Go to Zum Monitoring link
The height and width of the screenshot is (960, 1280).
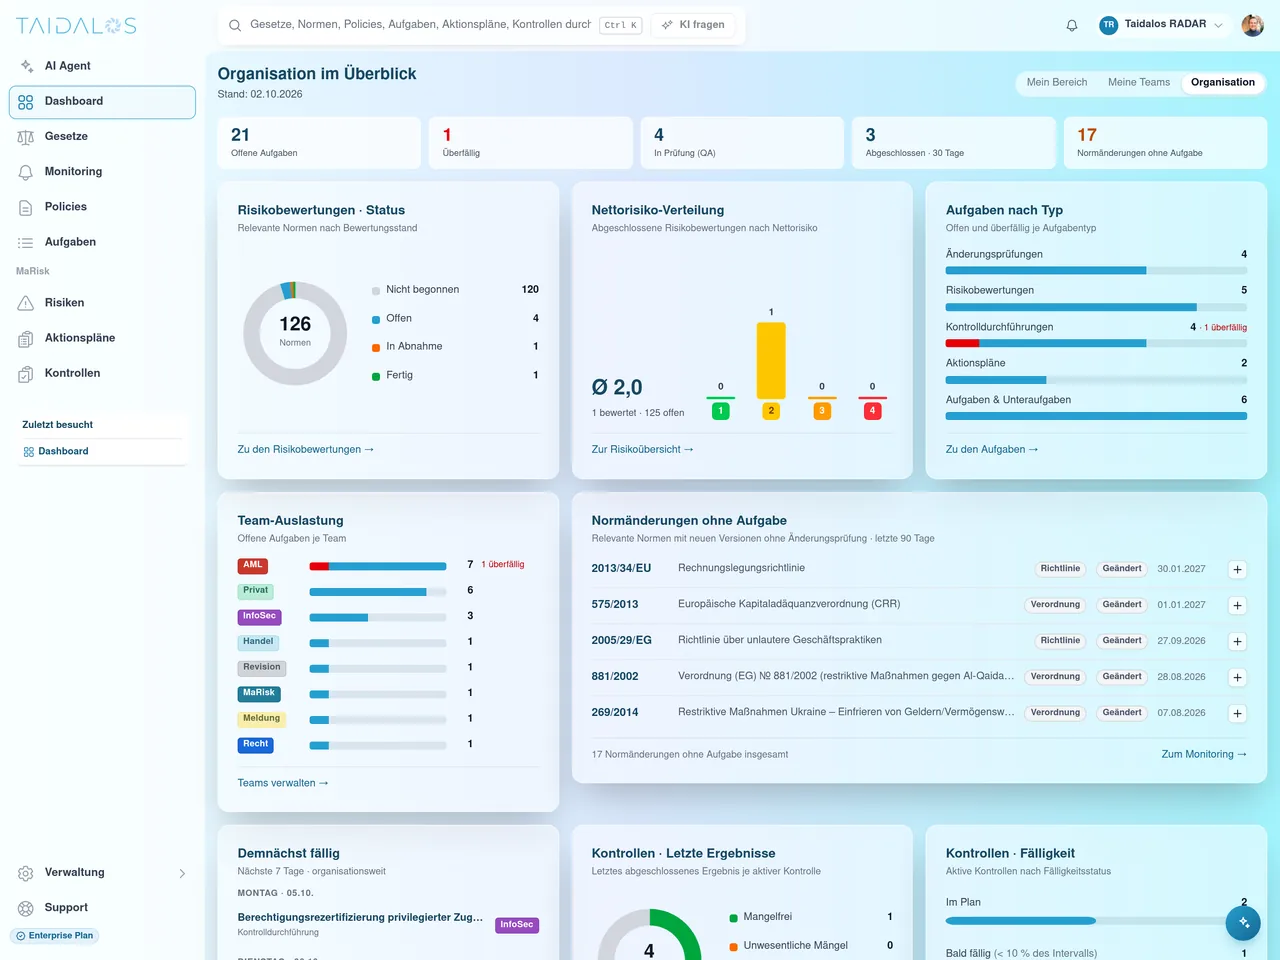coord(1204,755)
